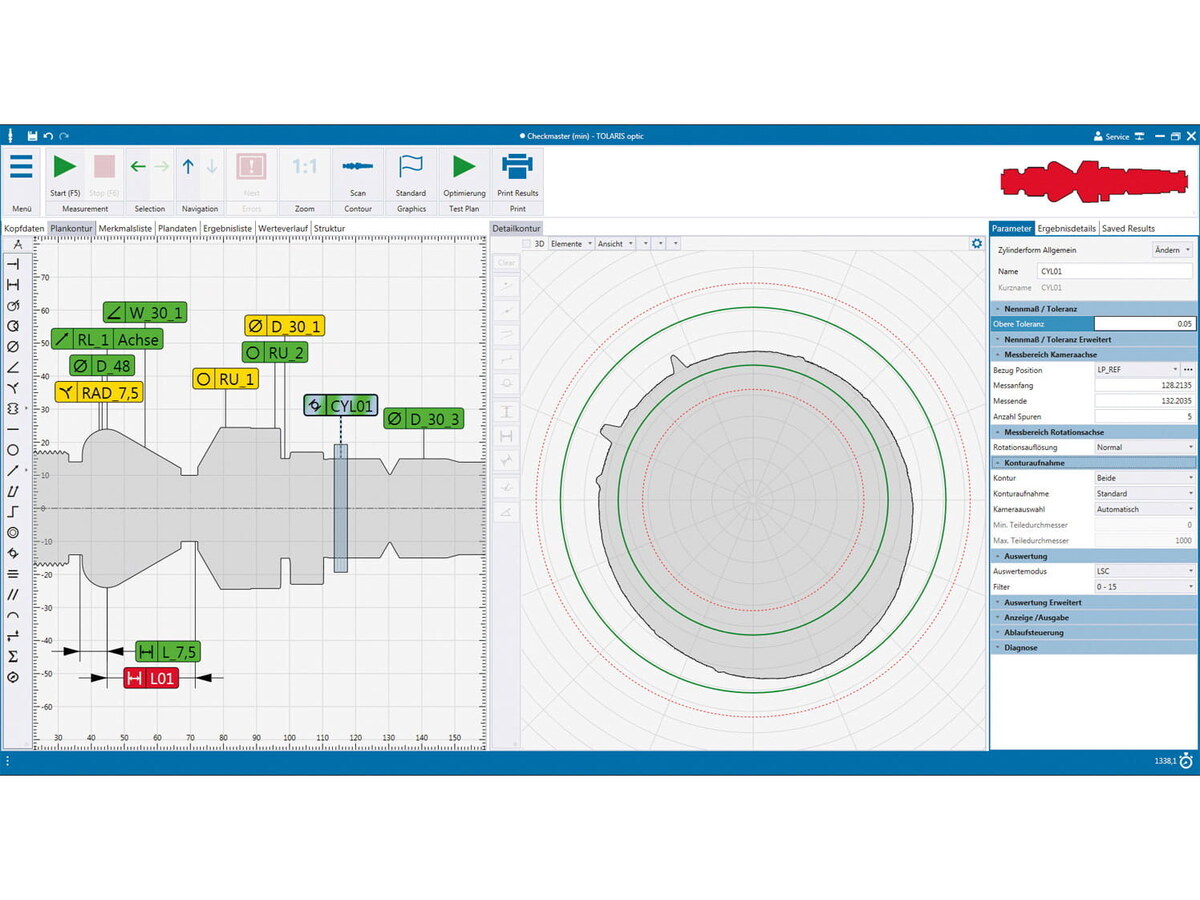Open the Rotationsauflösung Normal dropdown
Viewport: 1200px width, 900px height.
coord(1143,447)
